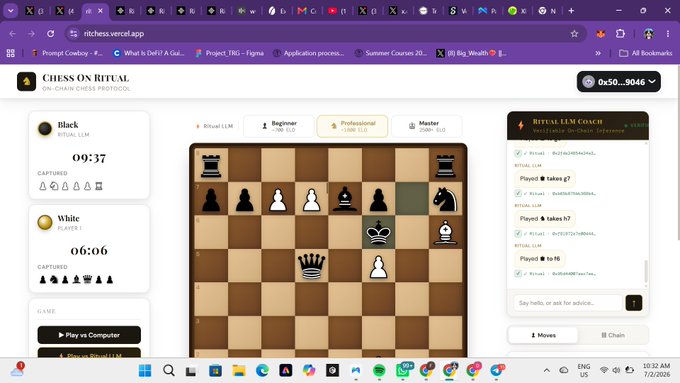Screen dimensions: 680x383
Task: Reload the page with refresh button
Action: [51, 33]
